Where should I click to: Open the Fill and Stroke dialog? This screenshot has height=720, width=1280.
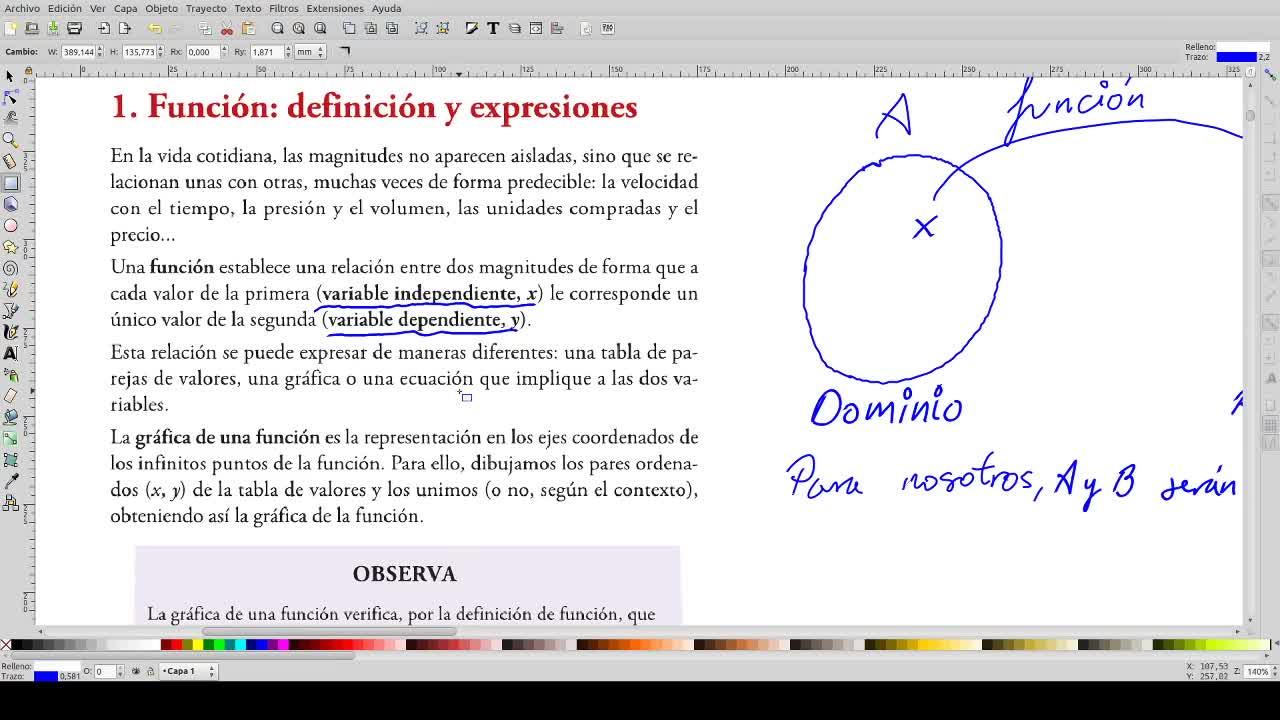pos(472,28)
